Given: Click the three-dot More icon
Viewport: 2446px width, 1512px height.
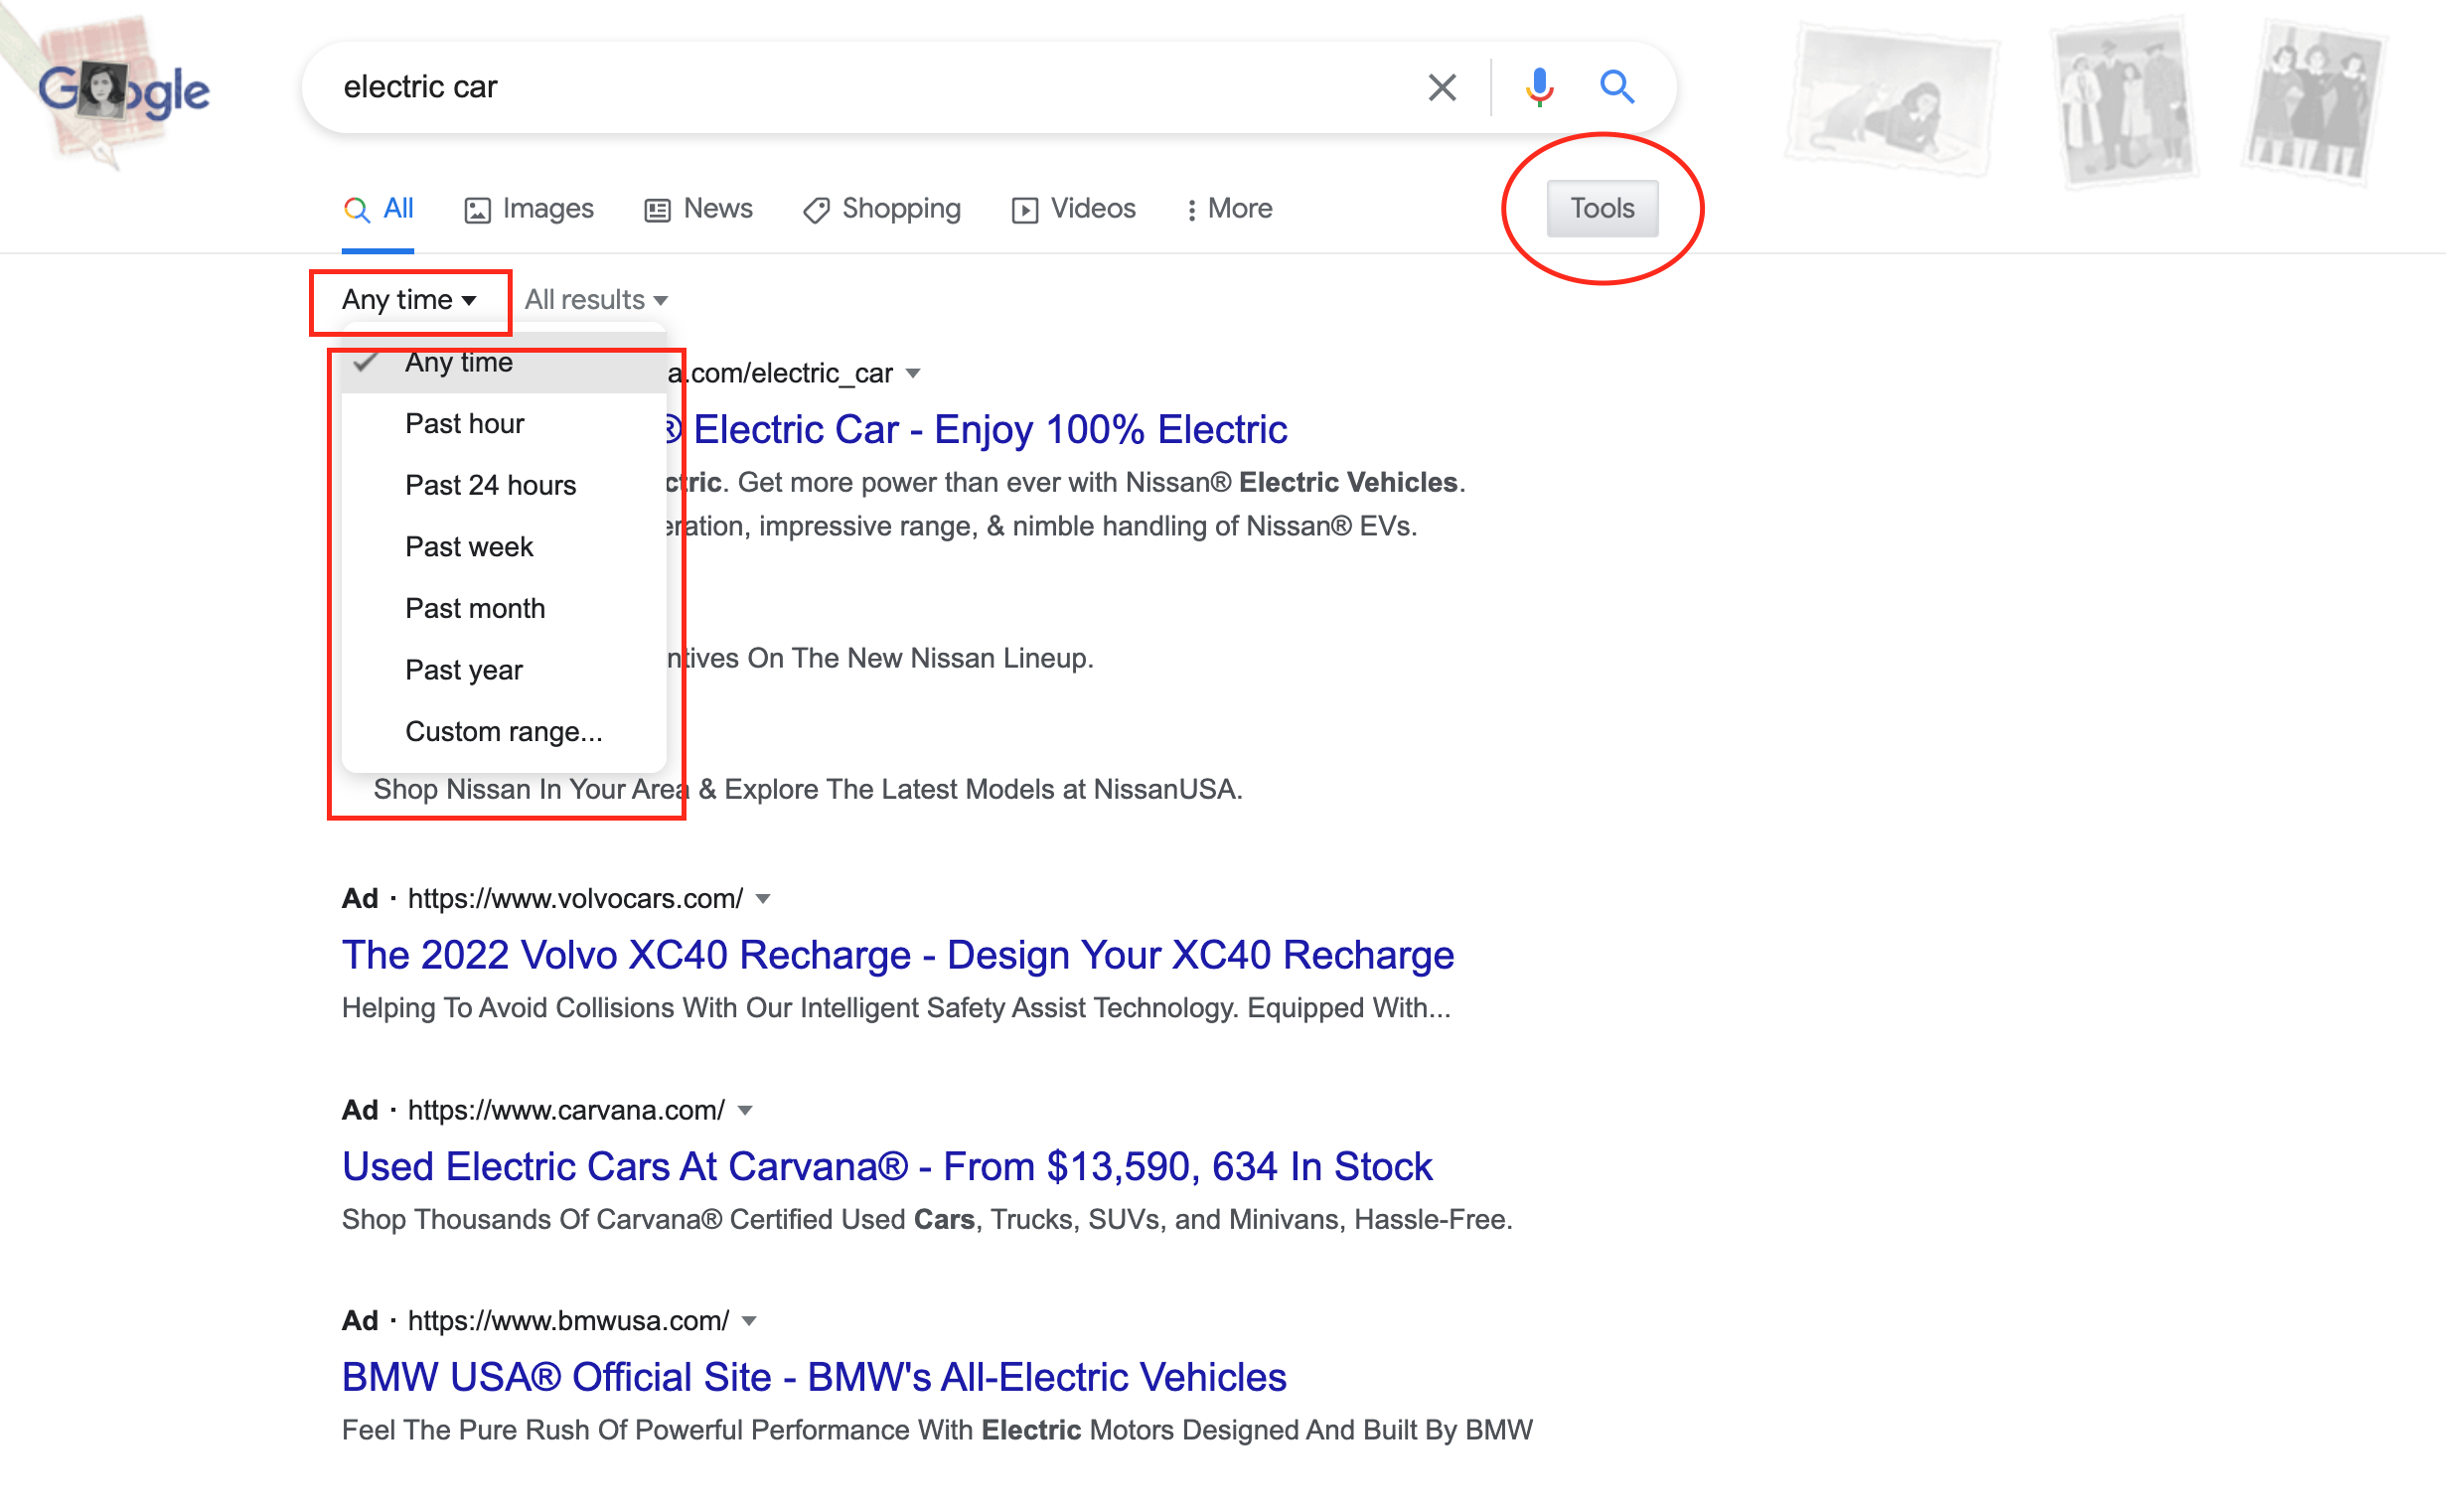Looking at the screenshot, I should (x=1190, y=210).
